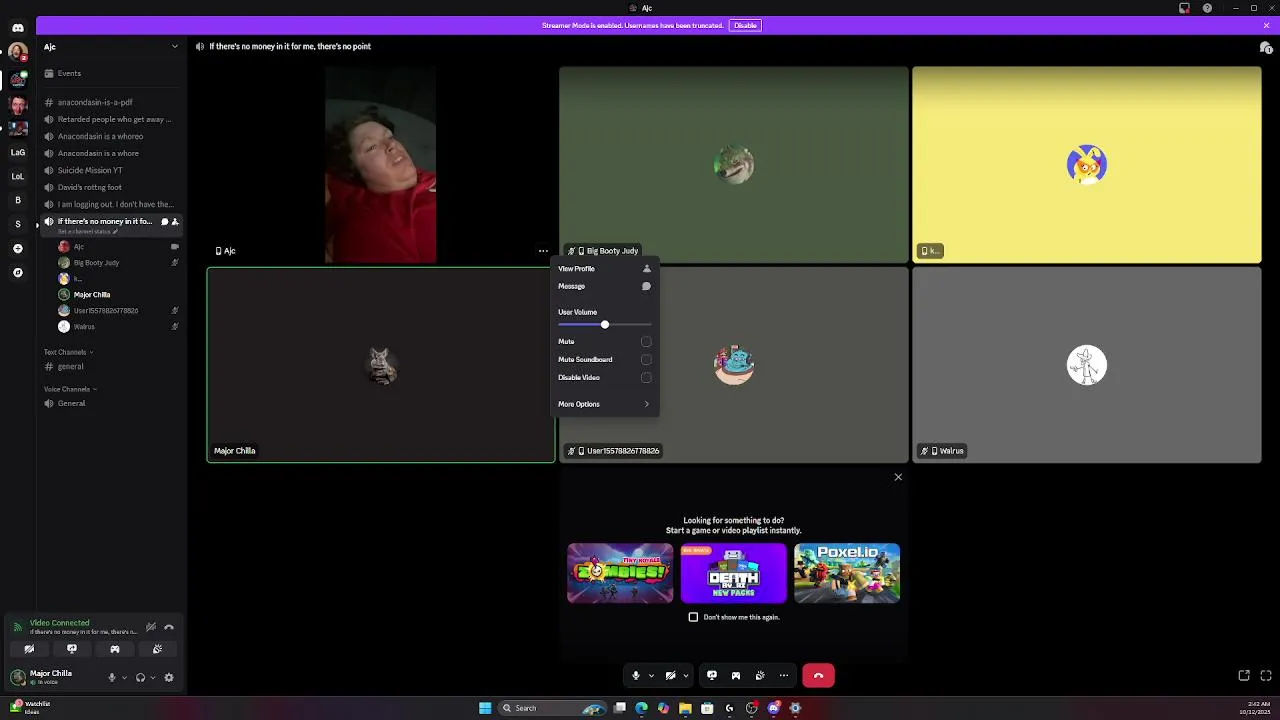
Task: Disable Streamer Mode via banner button
Action: click(745, 25)
